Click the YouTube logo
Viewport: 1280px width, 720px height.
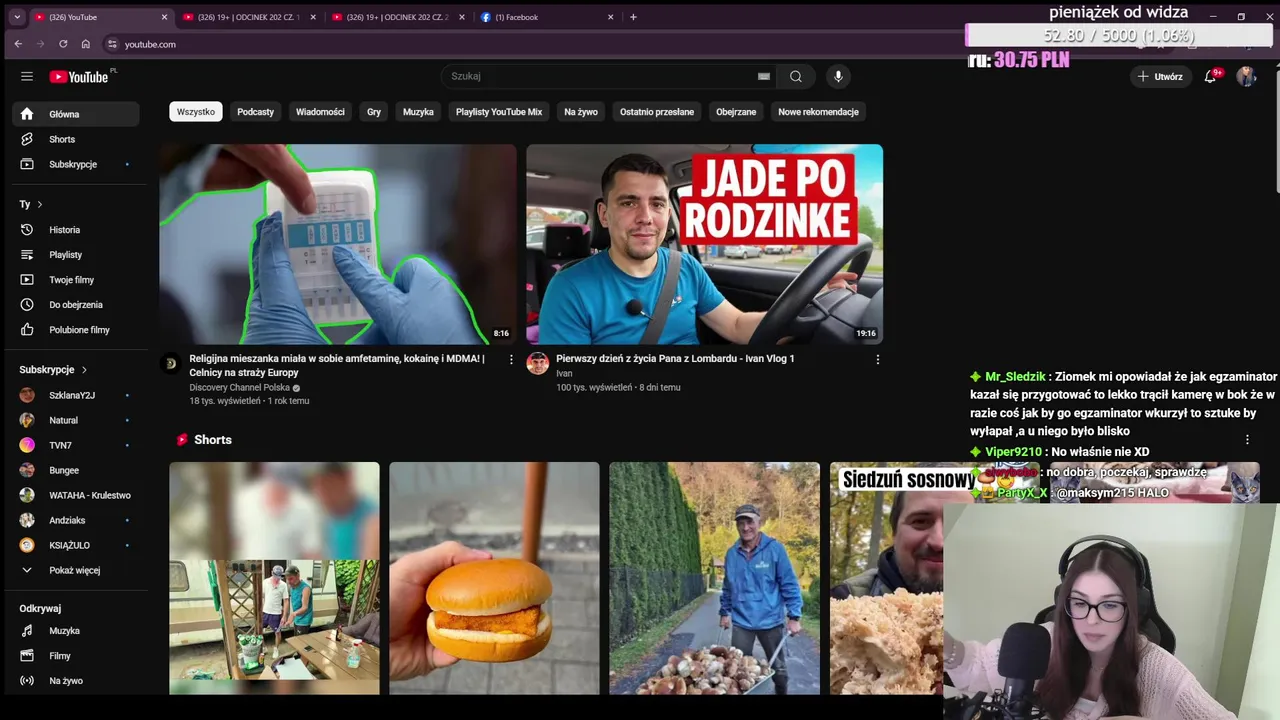[x=80, y=77]
